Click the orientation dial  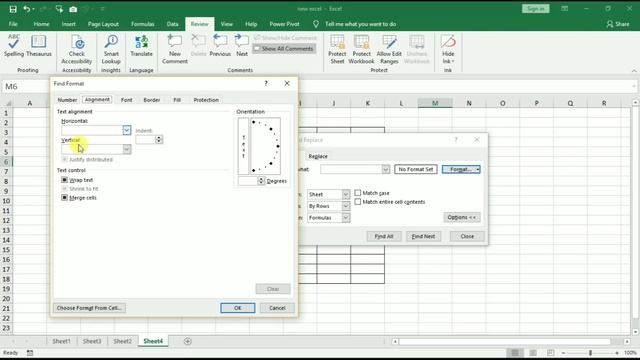(266, 146)
